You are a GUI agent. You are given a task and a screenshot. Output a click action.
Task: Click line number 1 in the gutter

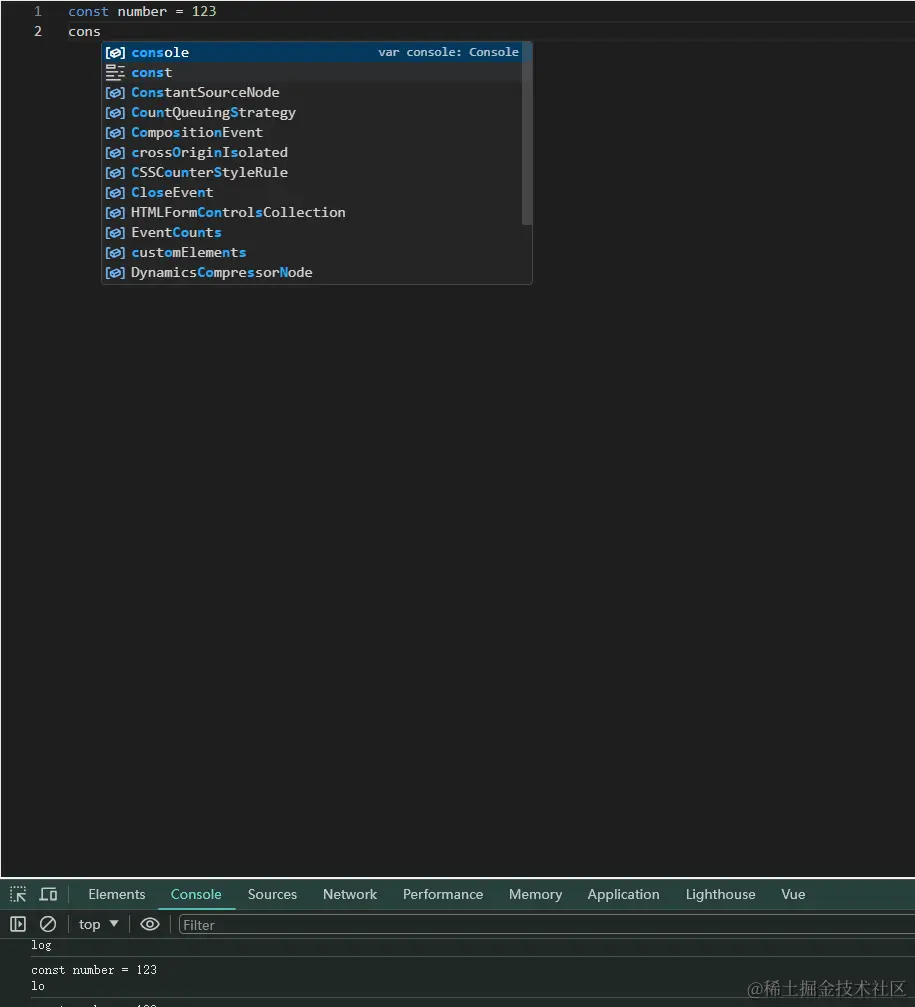click(x=38, y=12)
